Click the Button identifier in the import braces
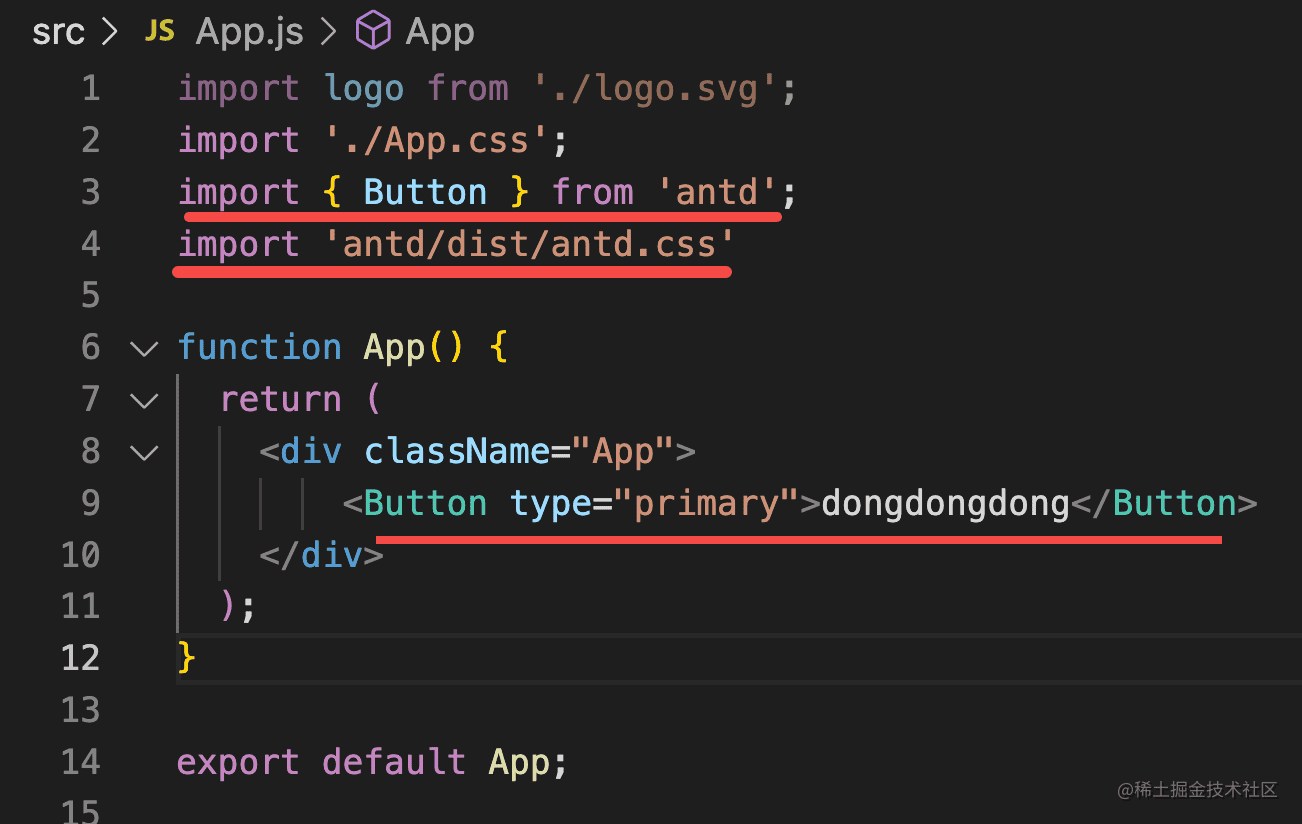Image resolution: width=1302 pixels, height=824 pixels. [425, 192]
